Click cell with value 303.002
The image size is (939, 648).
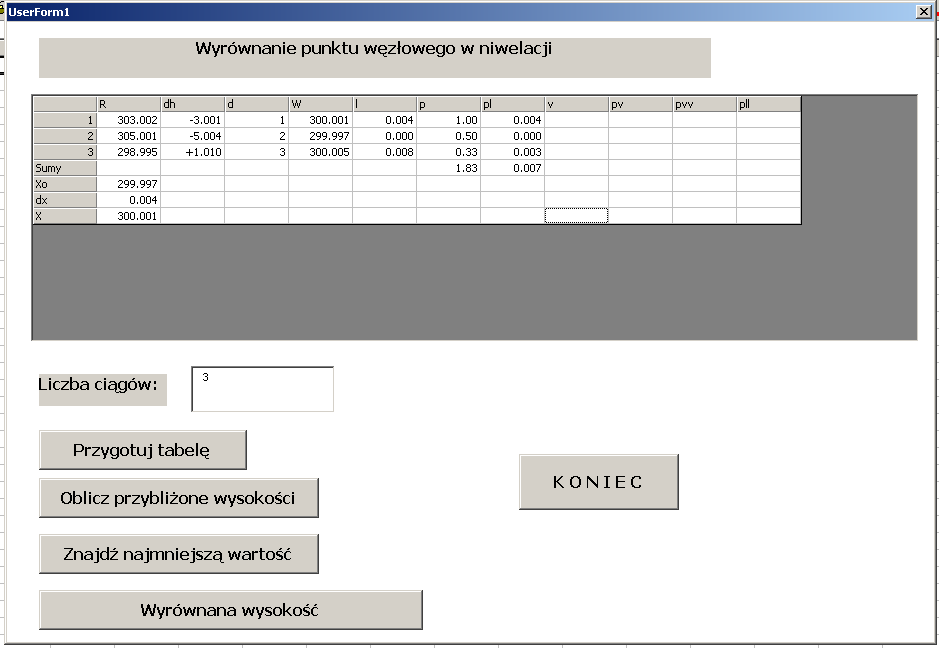click(x=129, y=120)
